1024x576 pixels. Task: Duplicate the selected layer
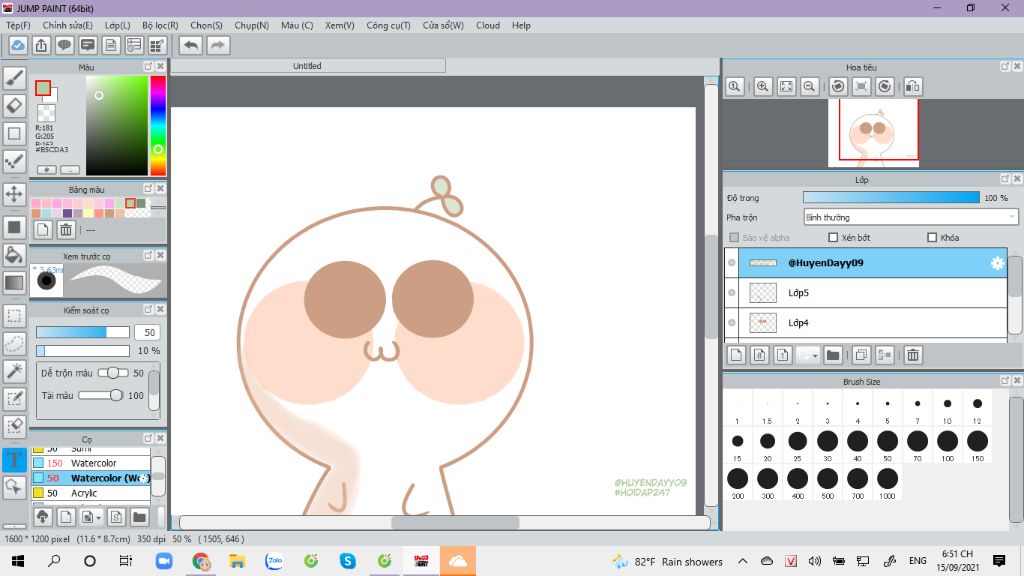coord(861,355)
